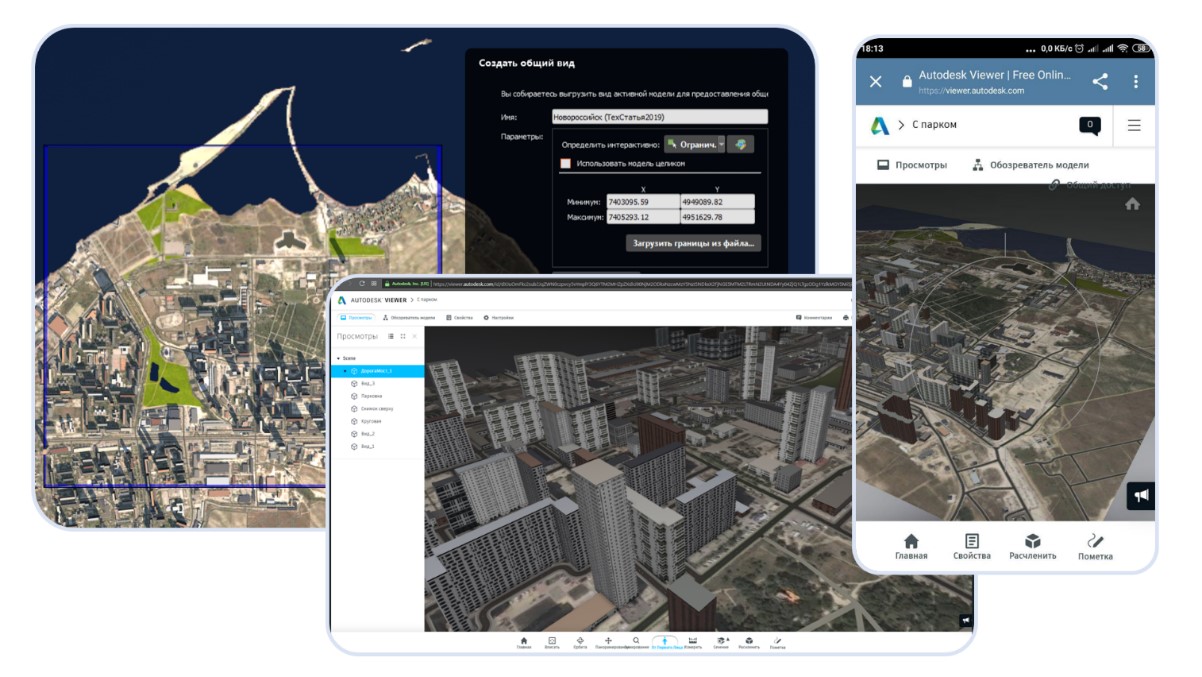The height and width of the screenshot is (677, 1202).
Task: Click С парком breadcrumb in the desktop viewer
Action: coord(427,299)
